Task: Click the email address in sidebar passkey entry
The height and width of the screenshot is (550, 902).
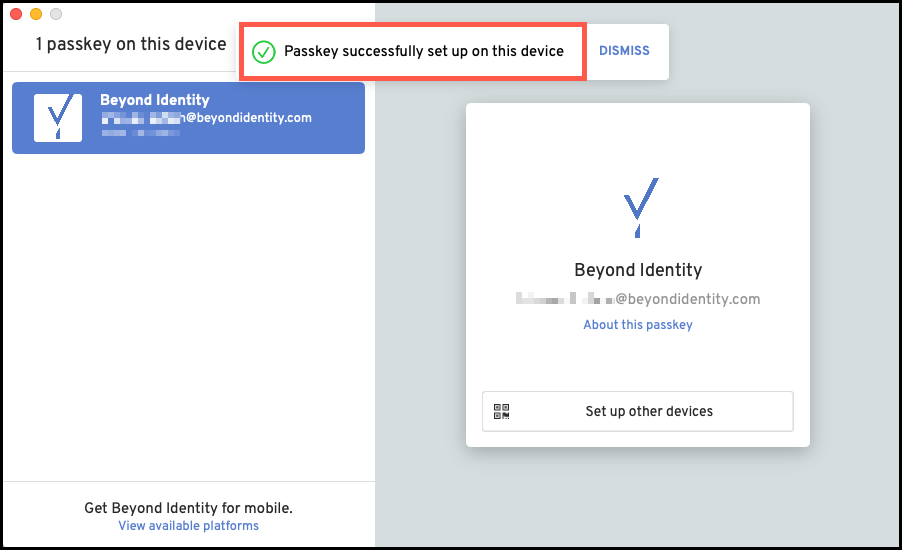Action: coord(206,118)
